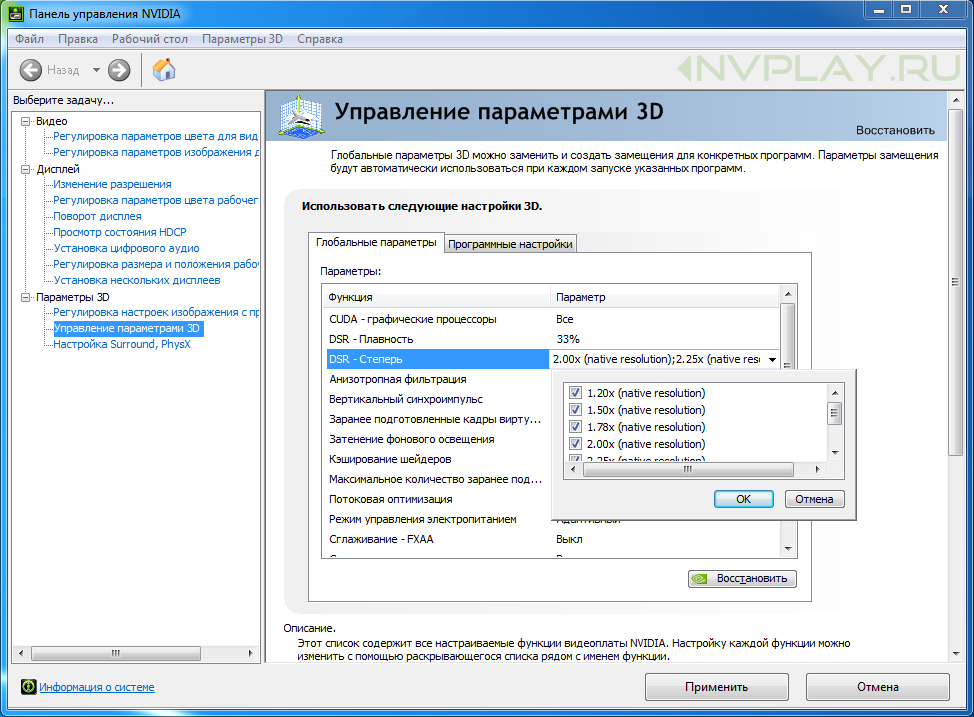Viewport: 974px width, 717px height.
Task: Click the Back arrow icon
Action: pos(30,70)
